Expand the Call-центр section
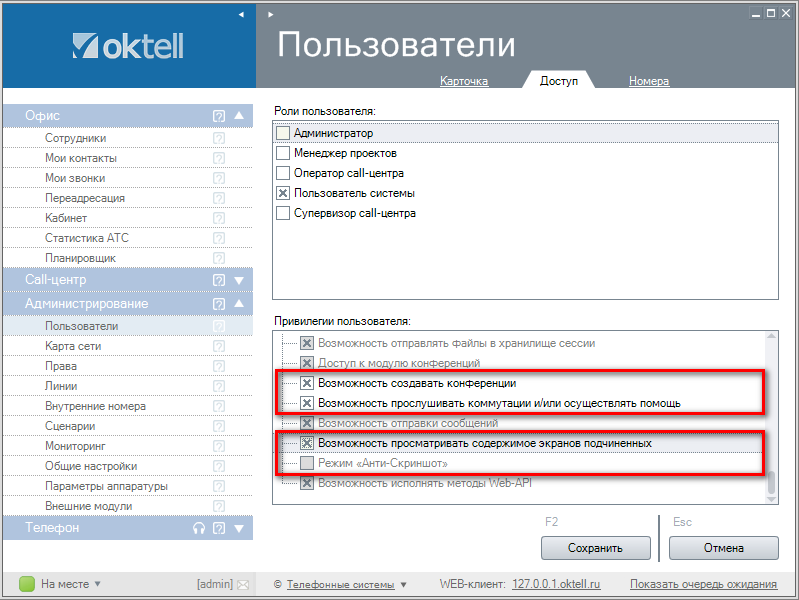 pyautogui.click(x=239, y=280)
